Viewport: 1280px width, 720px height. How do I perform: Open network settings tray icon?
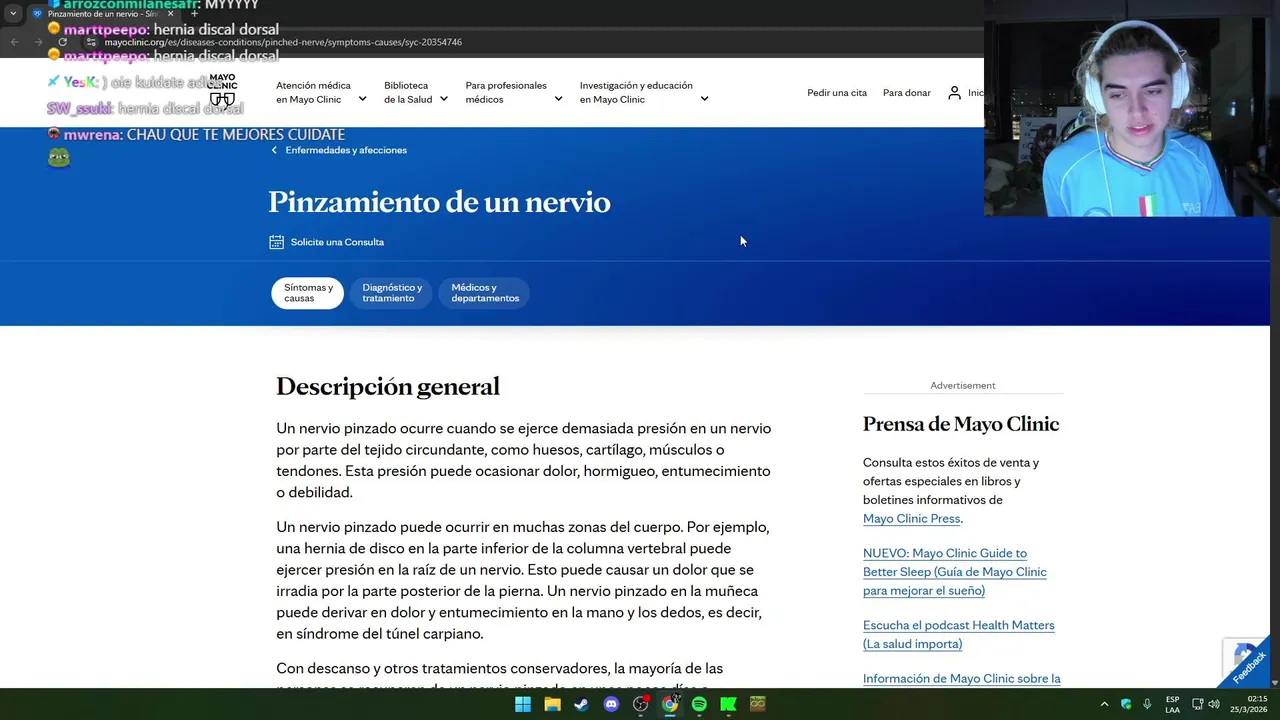[1197, 704]
